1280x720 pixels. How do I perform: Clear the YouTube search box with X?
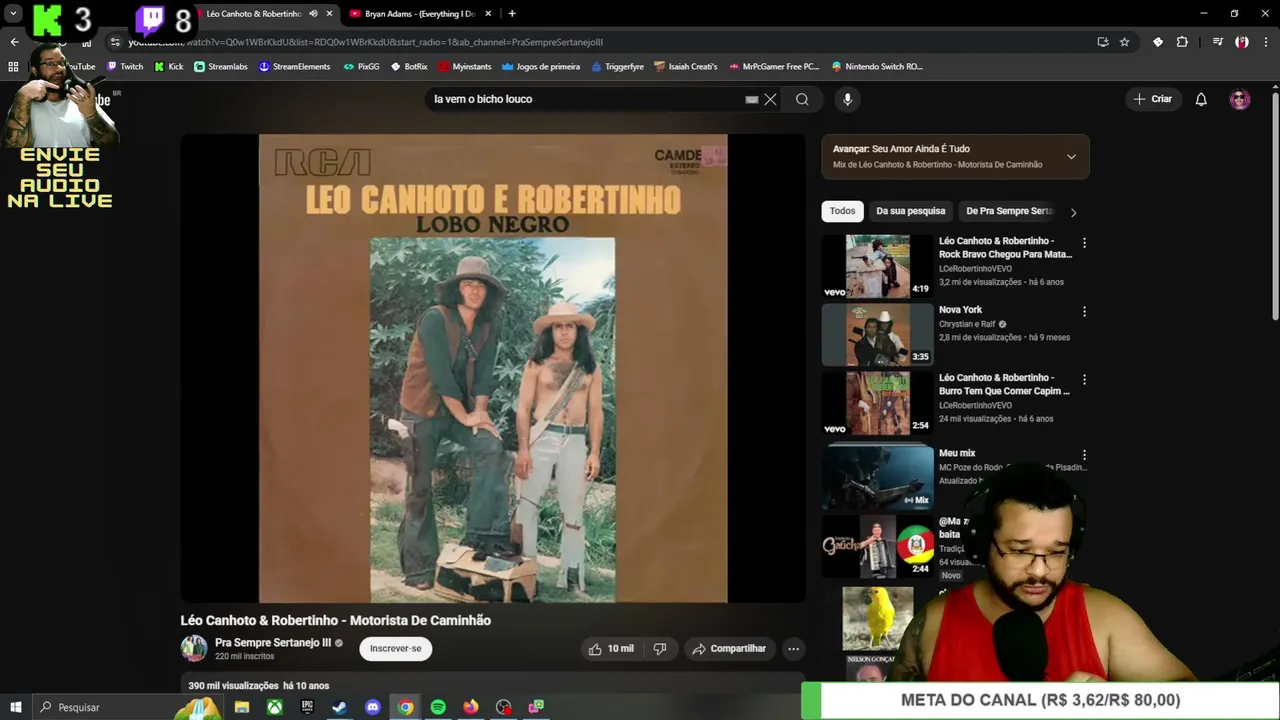(x=770, y=99)
